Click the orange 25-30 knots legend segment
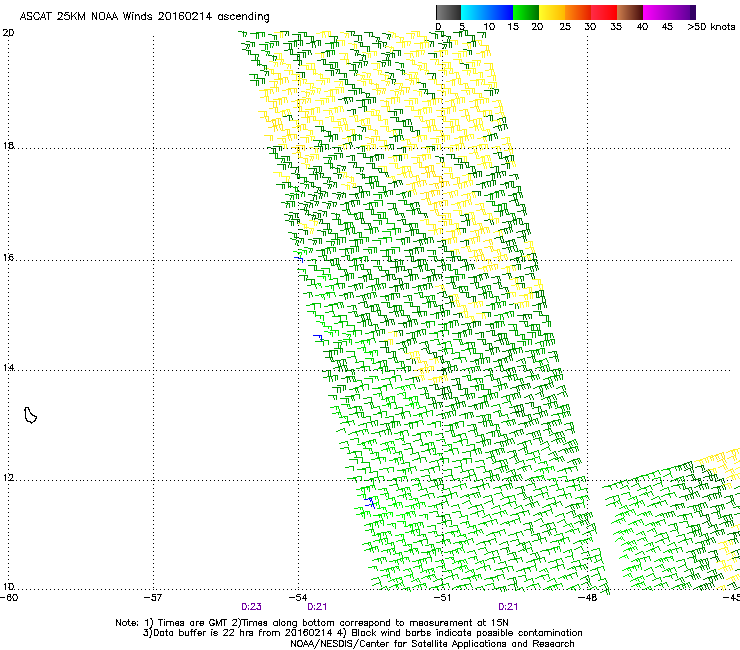740x650 pixels. tap(578, 12)
